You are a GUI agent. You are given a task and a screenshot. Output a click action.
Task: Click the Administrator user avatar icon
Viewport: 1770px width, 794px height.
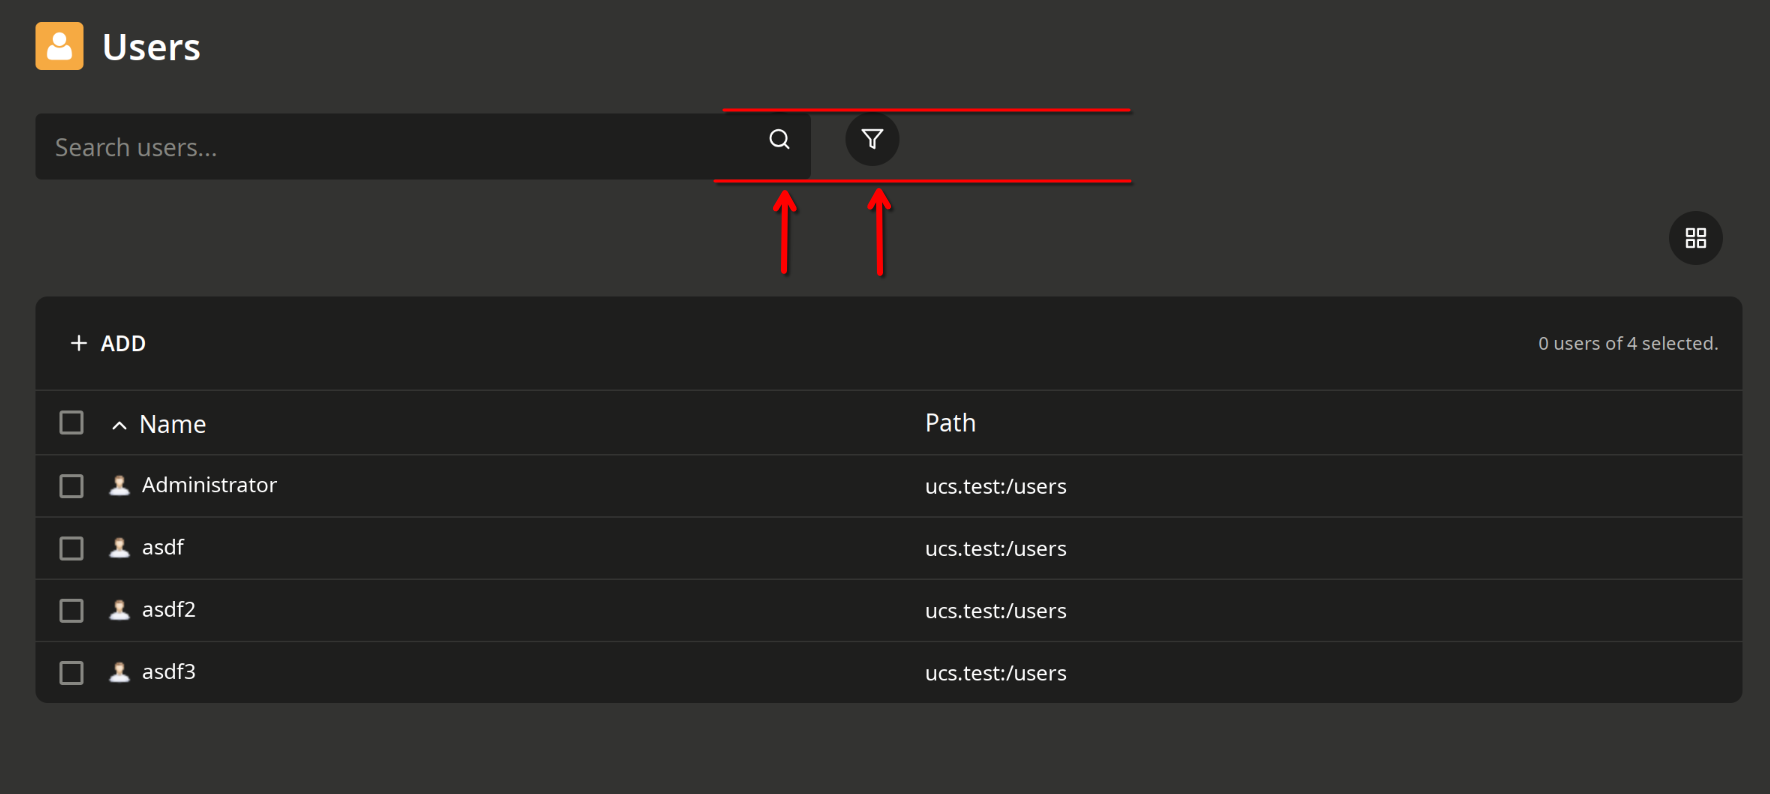(x=119, y=486)
